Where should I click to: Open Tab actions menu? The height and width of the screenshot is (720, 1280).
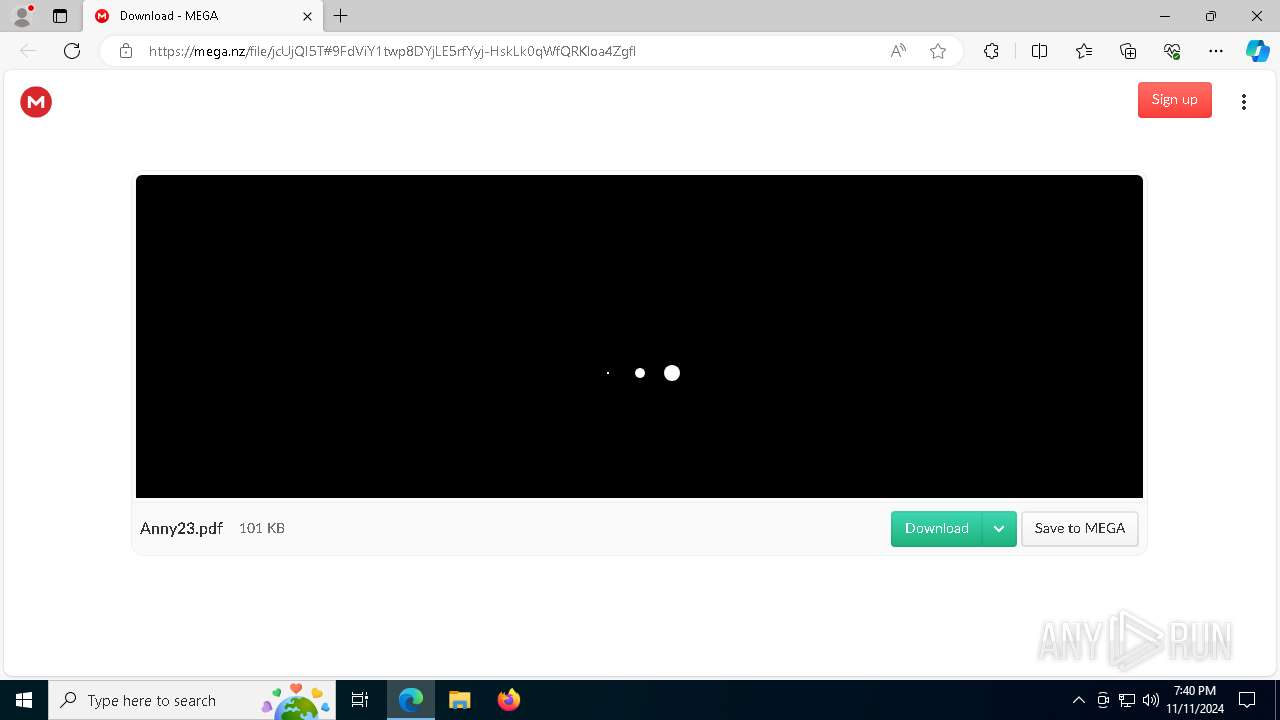pos(60,16)
